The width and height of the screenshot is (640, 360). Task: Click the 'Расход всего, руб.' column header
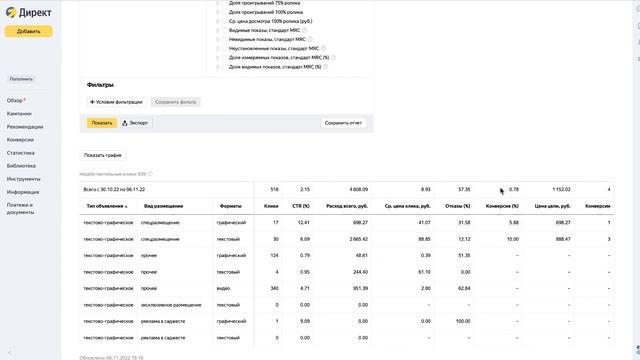pyautogui.click(x=347, y=207)
